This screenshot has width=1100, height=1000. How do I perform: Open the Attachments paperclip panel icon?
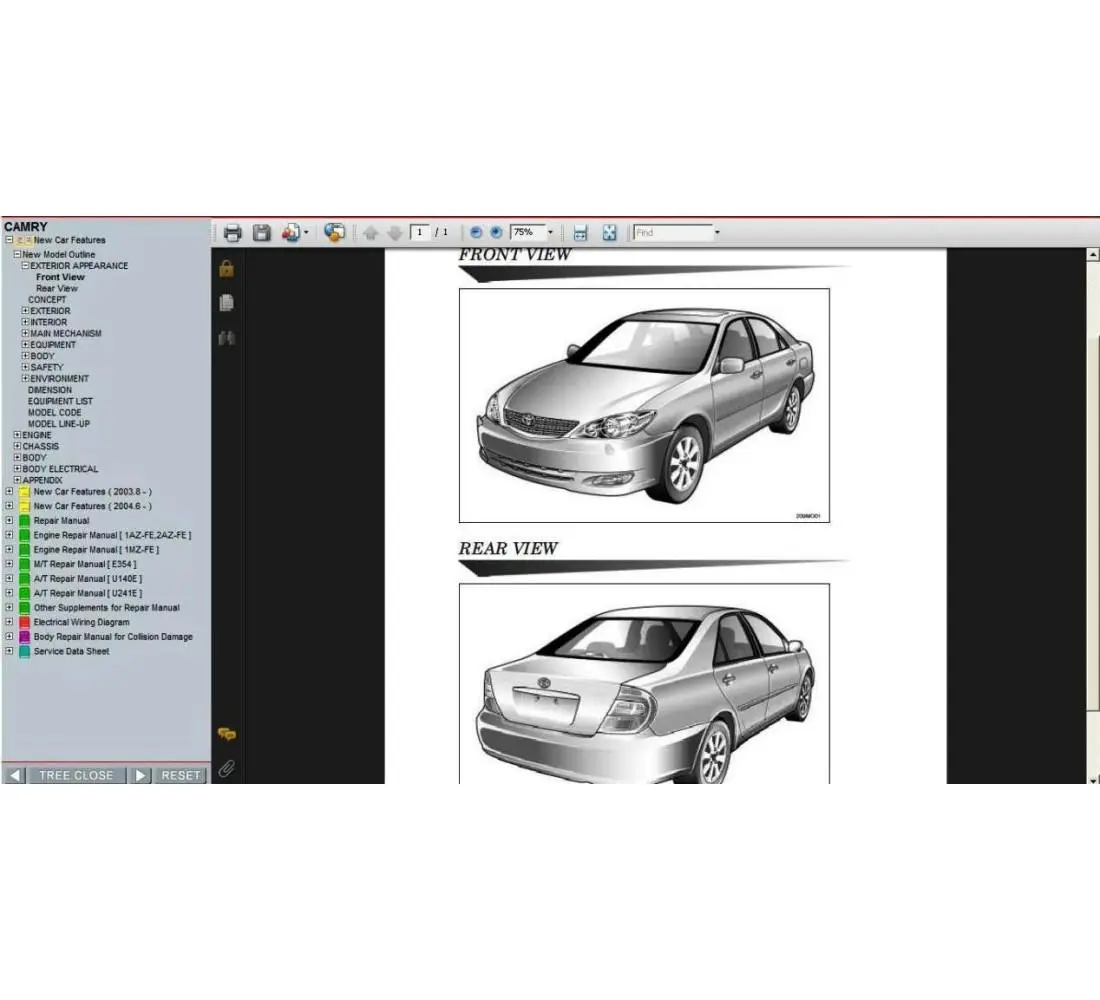(x=226, y=768)
